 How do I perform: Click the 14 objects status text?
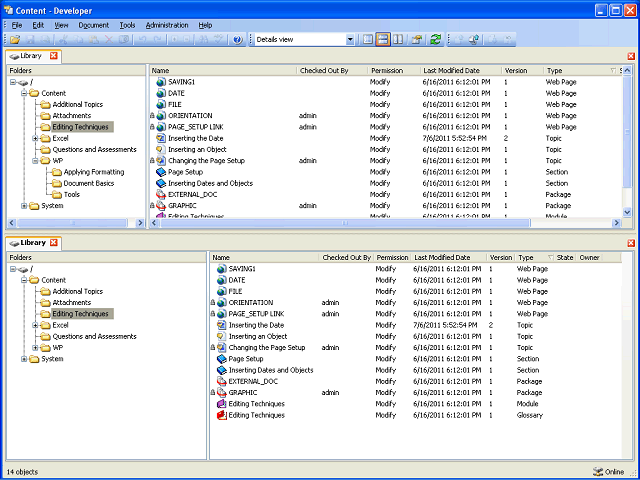[22, 472]
